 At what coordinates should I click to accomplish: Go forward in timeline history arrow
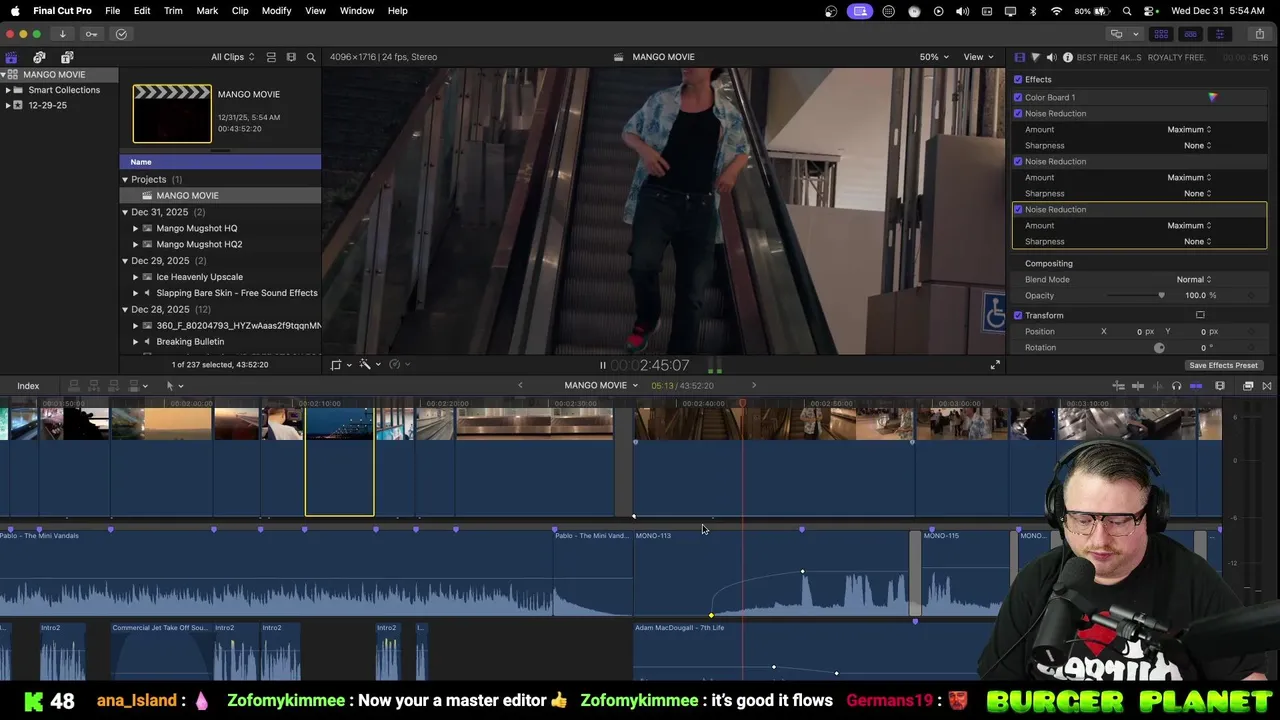pos(754,385)
